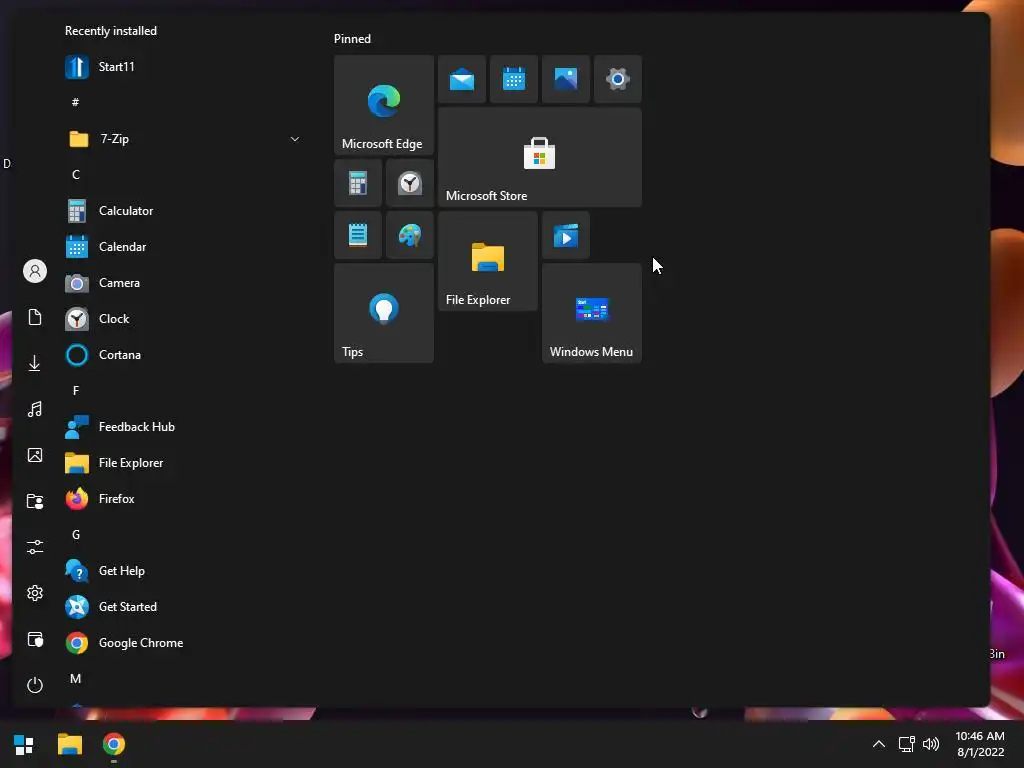Open Control Panel sliders icon in sidebar
Image resolution: width=1024 pixels, height=768 pixels.
(35, 547)
